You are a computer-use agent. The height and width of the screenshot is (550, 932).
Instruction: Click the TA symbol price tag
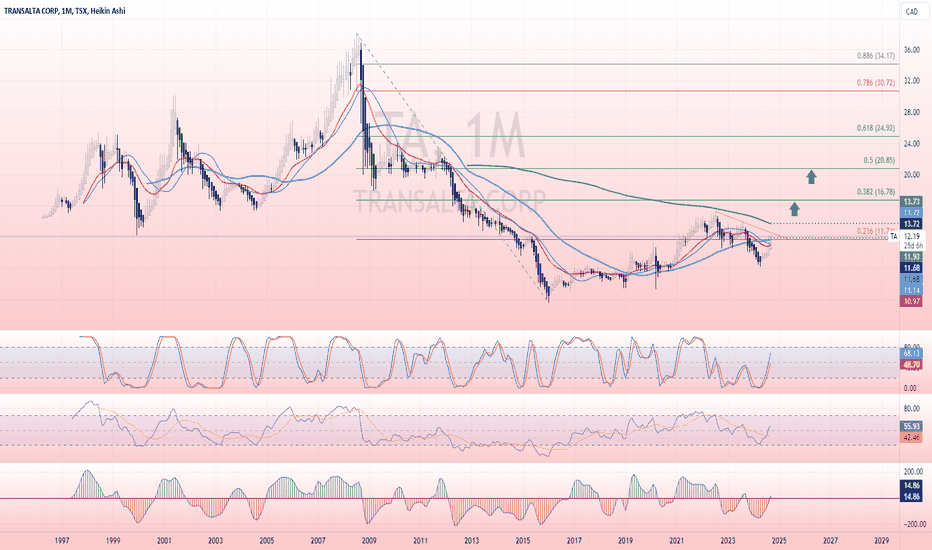coord(893,237)
